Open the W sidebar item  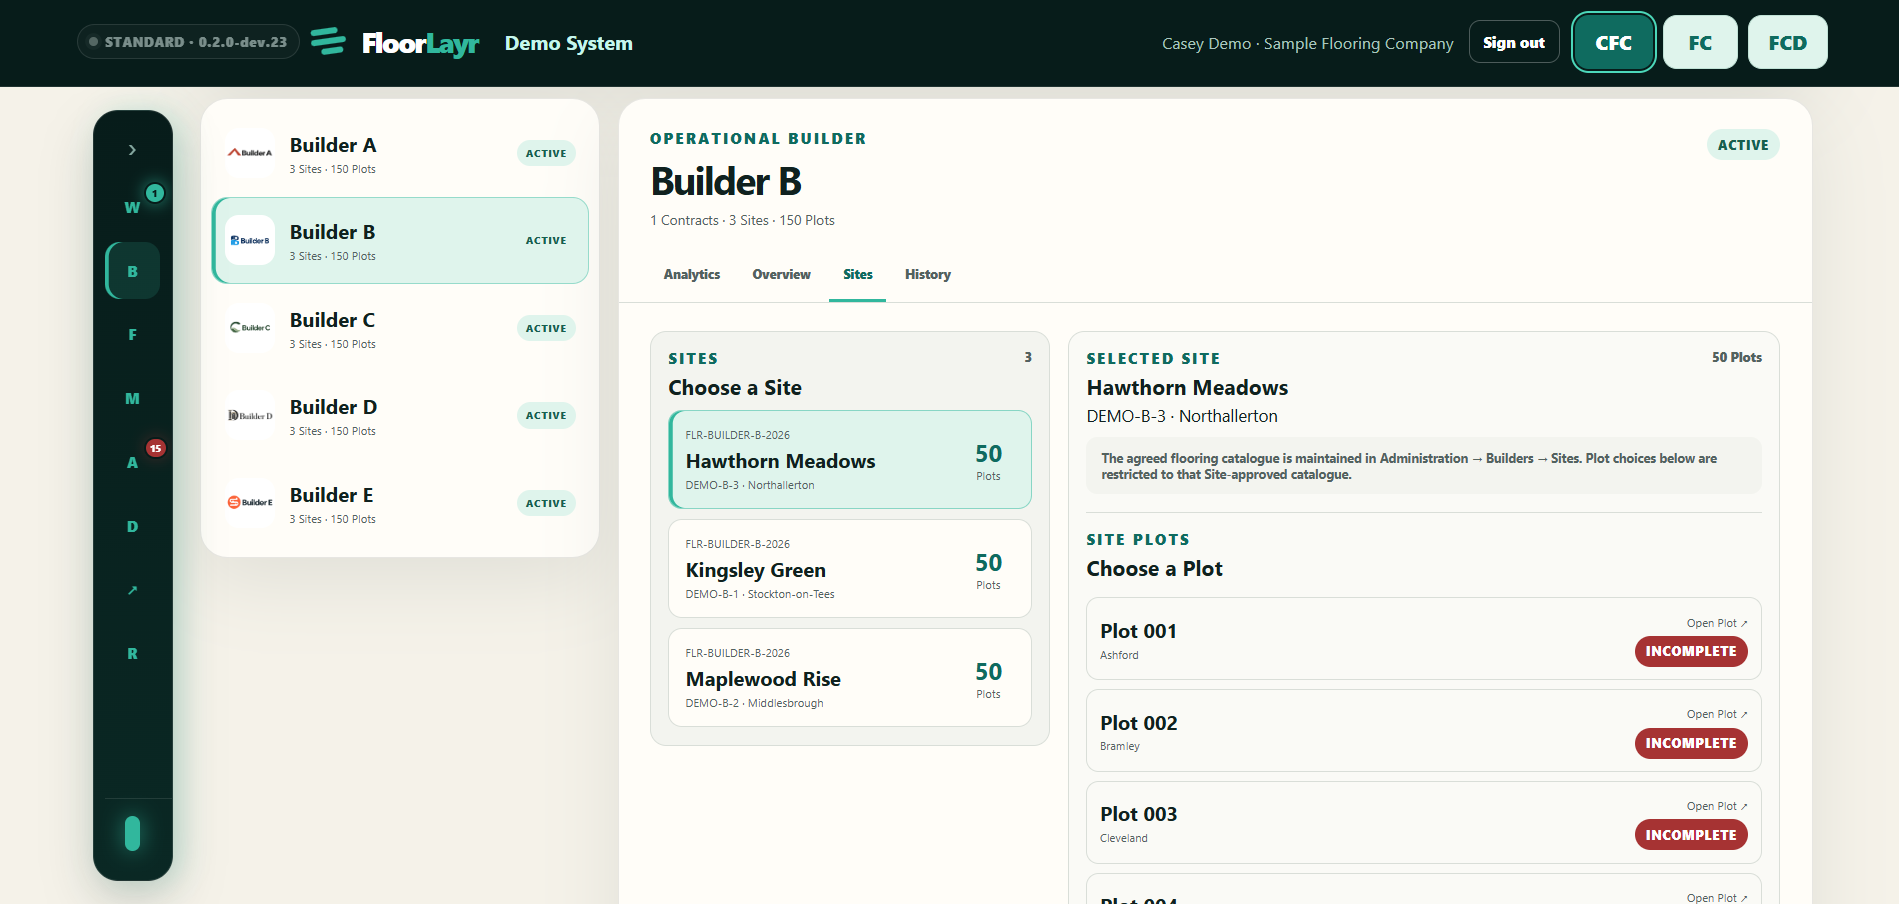coord(132,207)
